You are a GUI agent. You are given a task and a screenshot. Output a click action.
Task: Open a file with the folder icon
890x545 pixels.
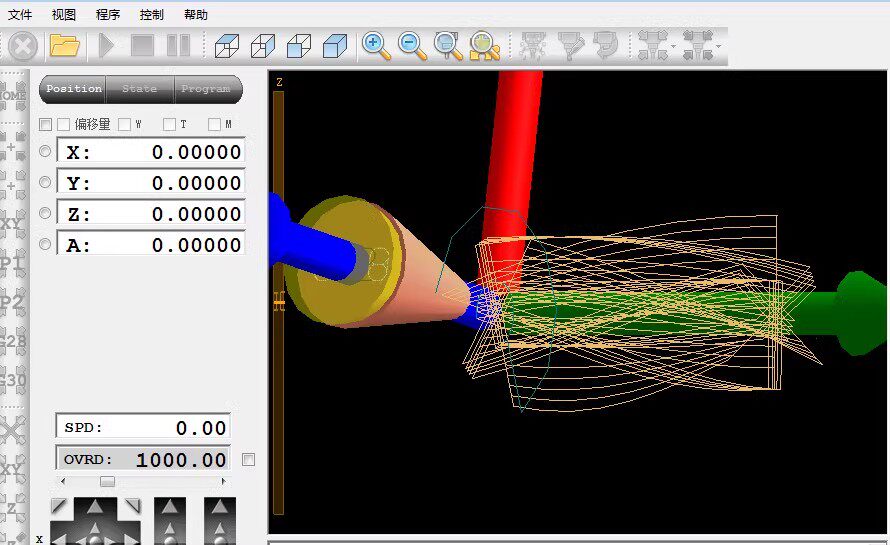click(64, 45)
